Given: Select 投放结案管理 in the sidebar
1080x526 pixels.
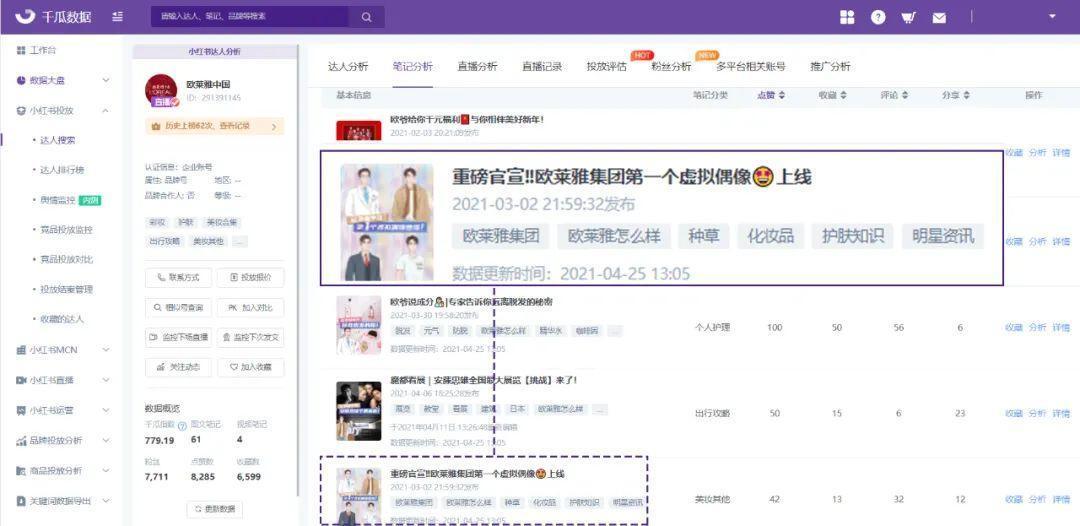Looking at the screenshot, I should [x=66, y=290].
